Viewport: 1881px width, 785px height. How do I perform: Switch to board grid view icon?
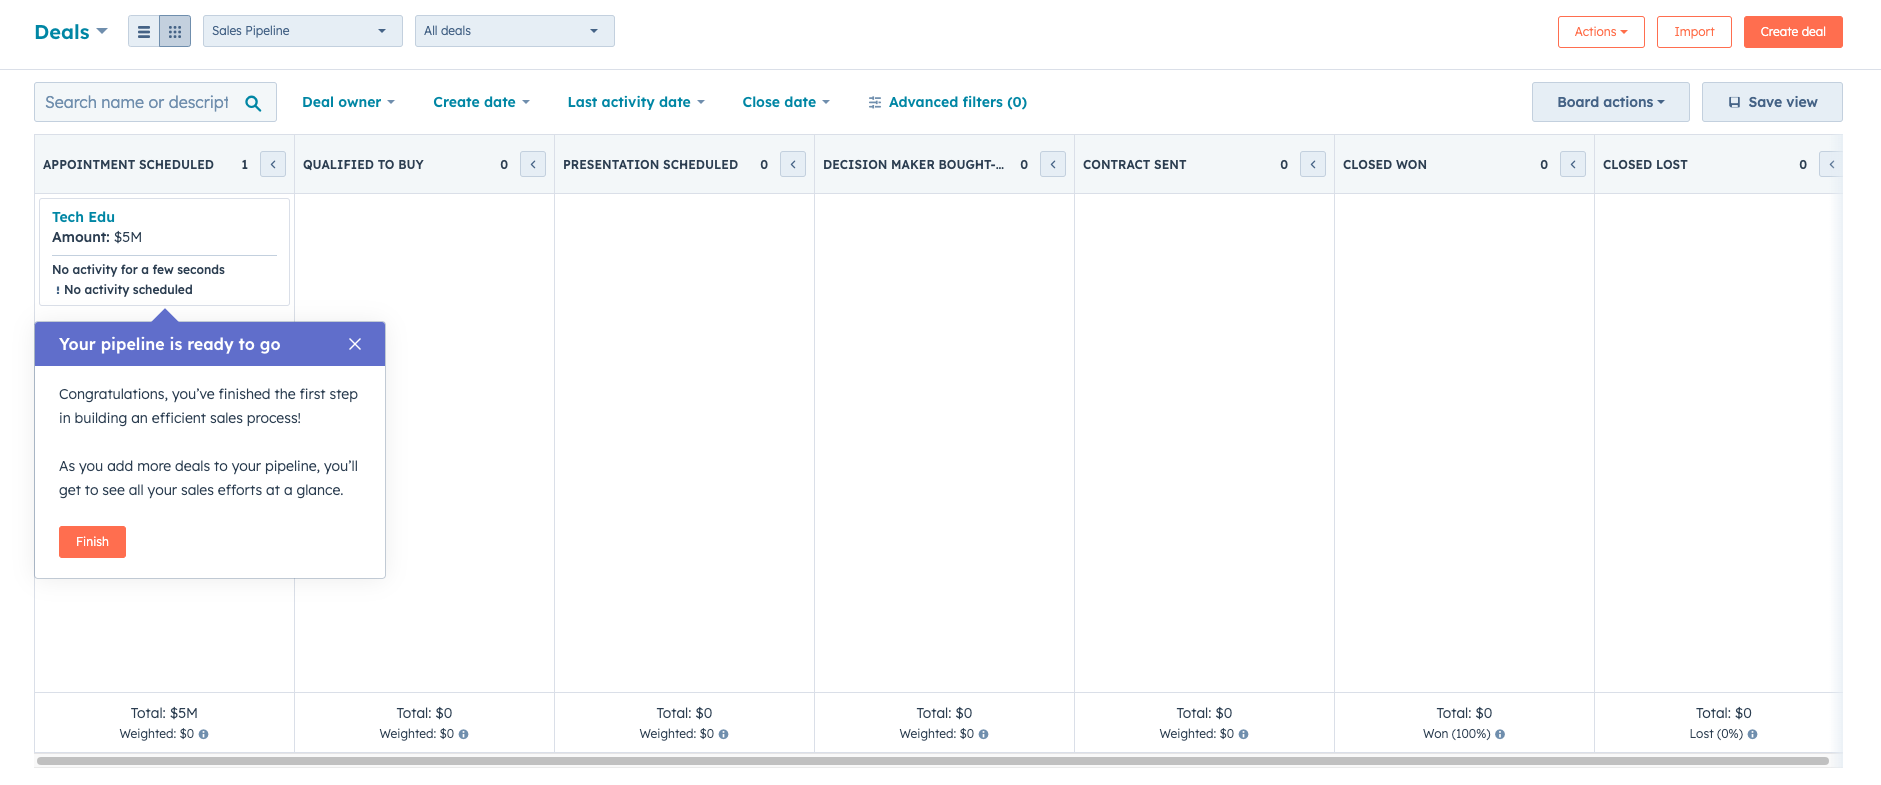click(175, 32)
